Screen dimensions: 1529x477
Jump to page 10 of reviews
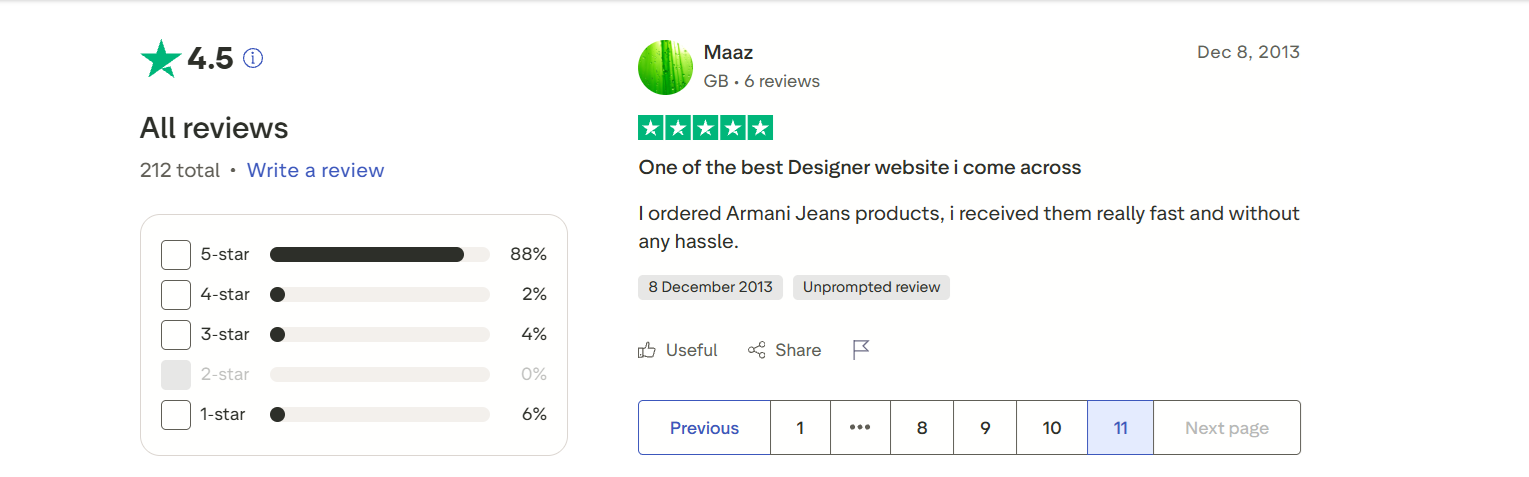click(x=1052, y=428)
